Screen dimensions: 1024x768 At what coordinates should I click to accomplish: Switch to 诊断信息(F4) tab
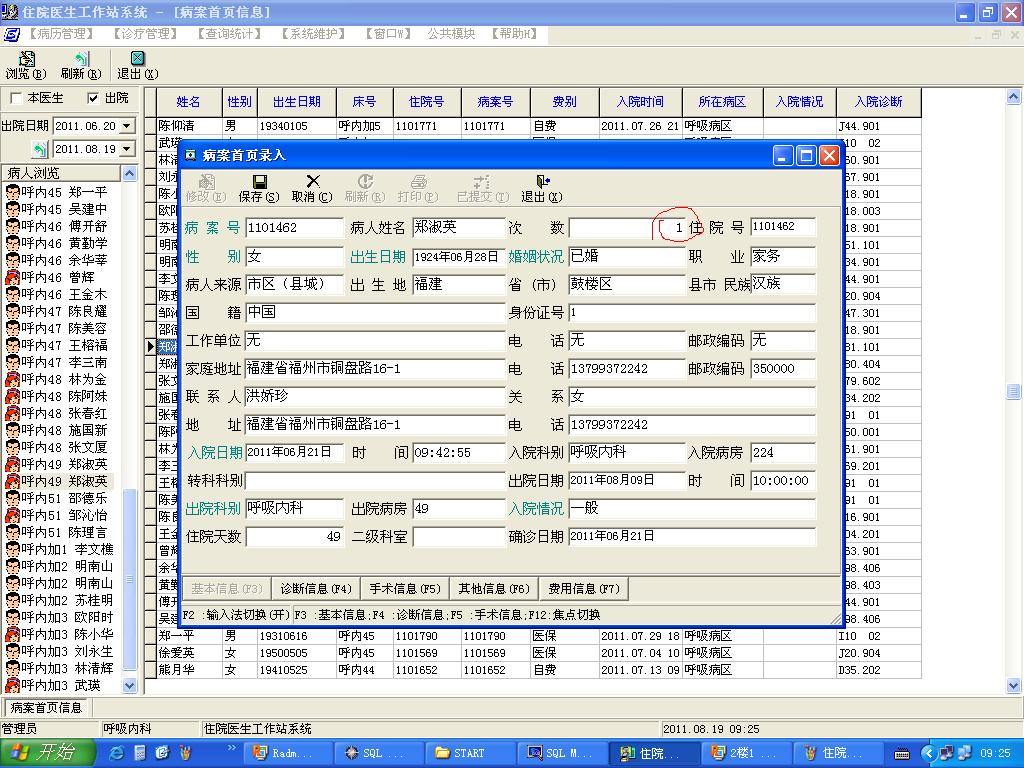click(316, 588)
